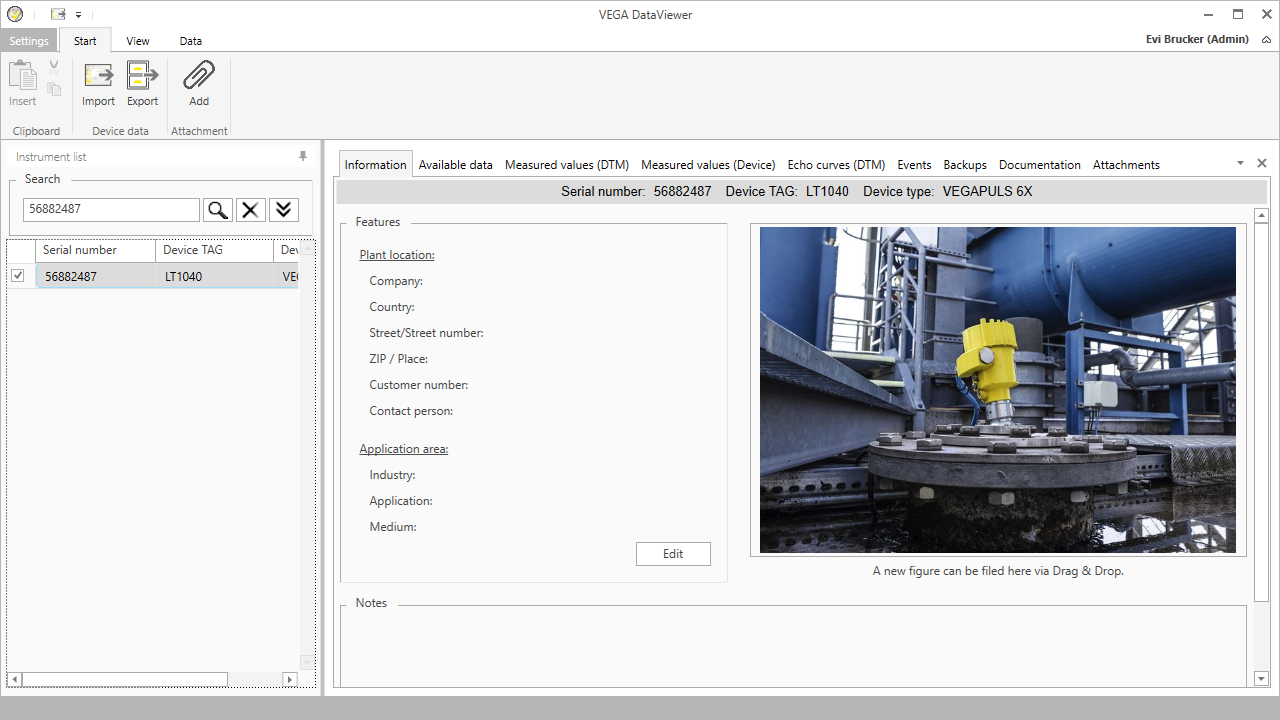
Task: Click the pin icon on the Instrument list panel
Action: pos(302,156)
